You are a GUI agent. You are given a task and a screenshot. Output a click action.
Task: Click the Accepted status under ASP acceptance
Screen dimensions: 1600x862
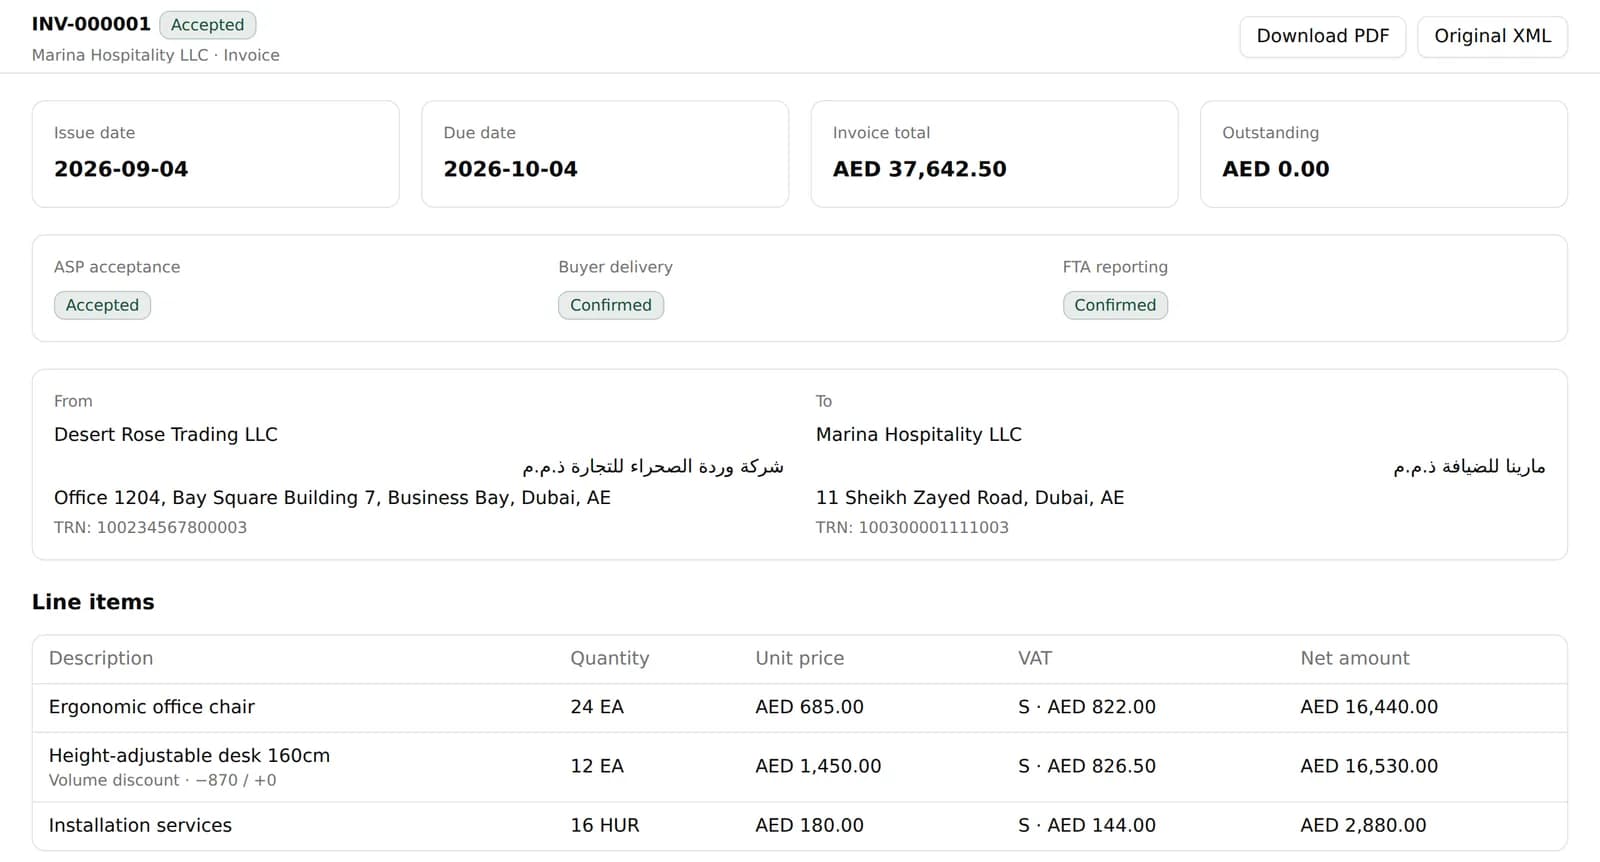pos(102,305)
